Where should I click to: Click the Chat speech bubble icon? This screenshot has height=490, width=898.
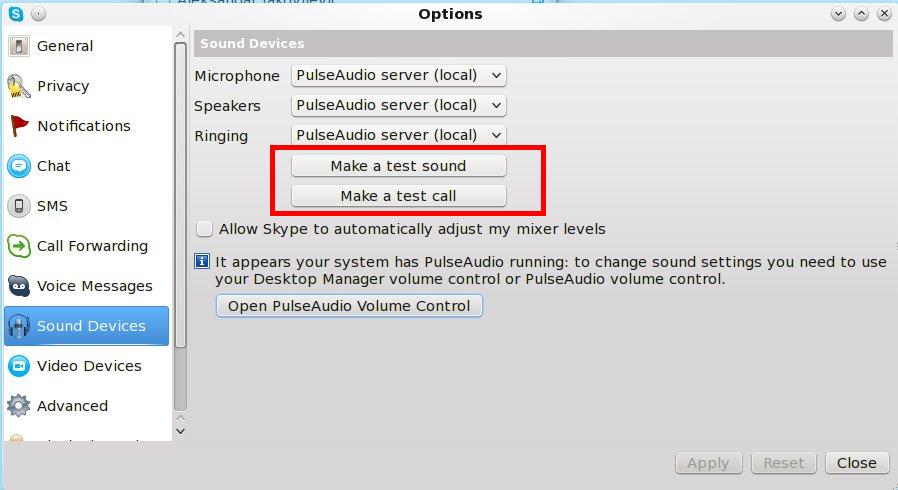point(18,166)
